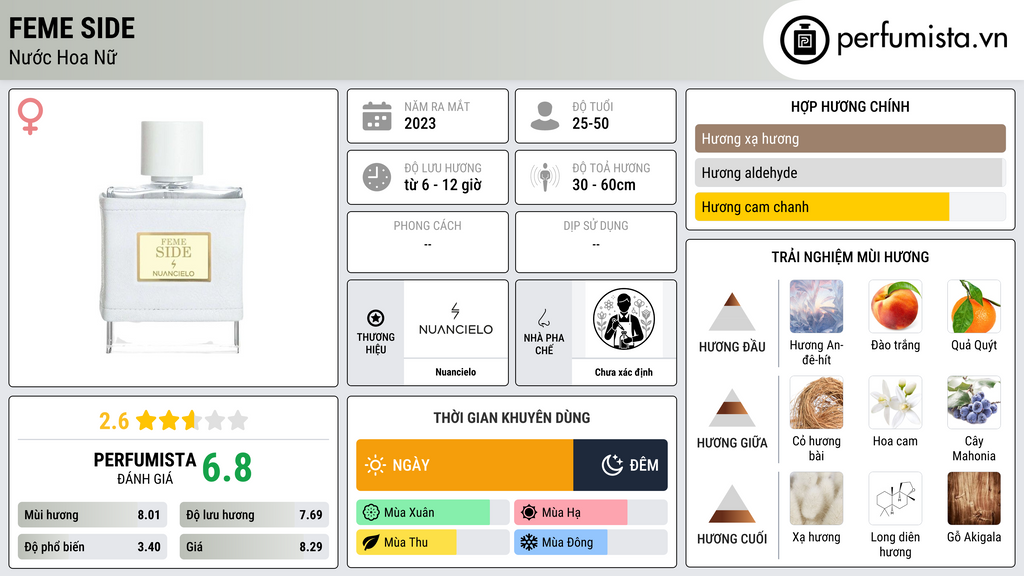Click the pink female gender symbol icon

pos(30,116)
